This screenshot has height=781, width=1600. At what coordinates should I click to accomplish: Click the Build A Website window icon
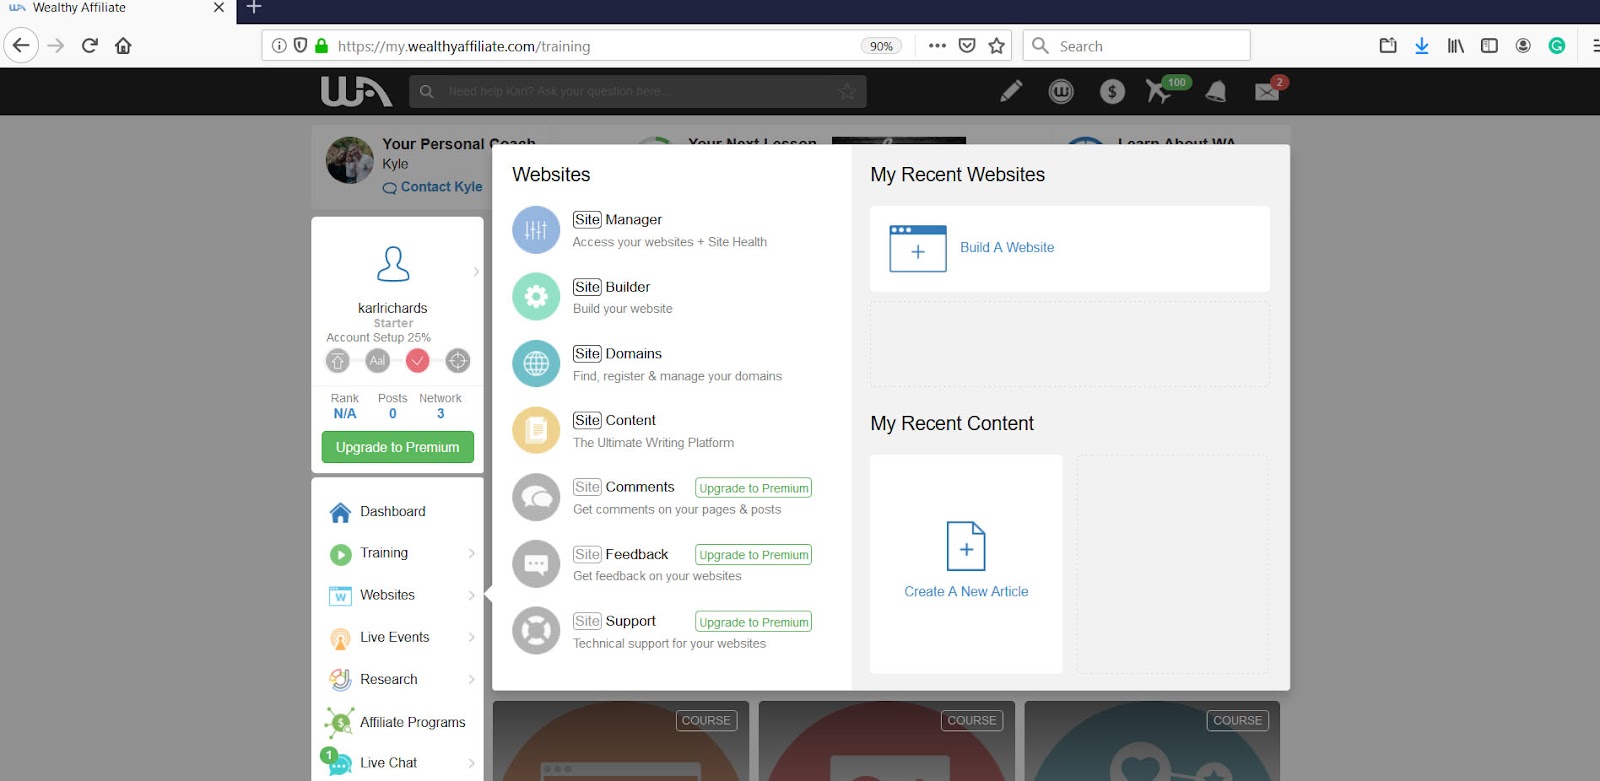point(918,248)
